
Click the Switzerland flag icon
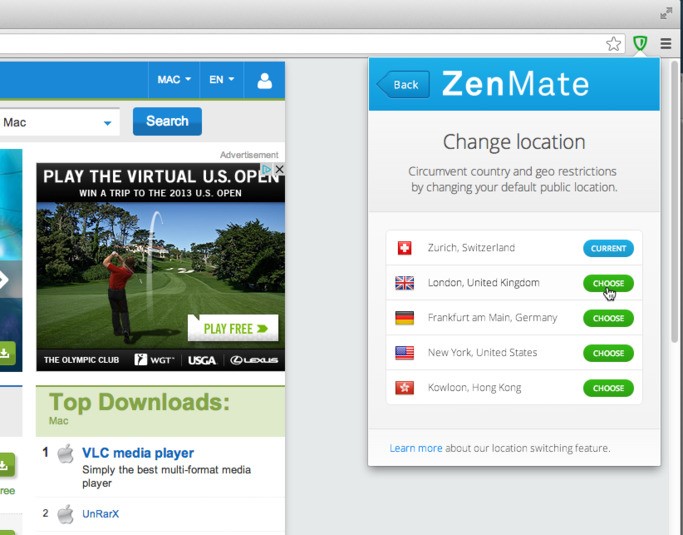404,248
